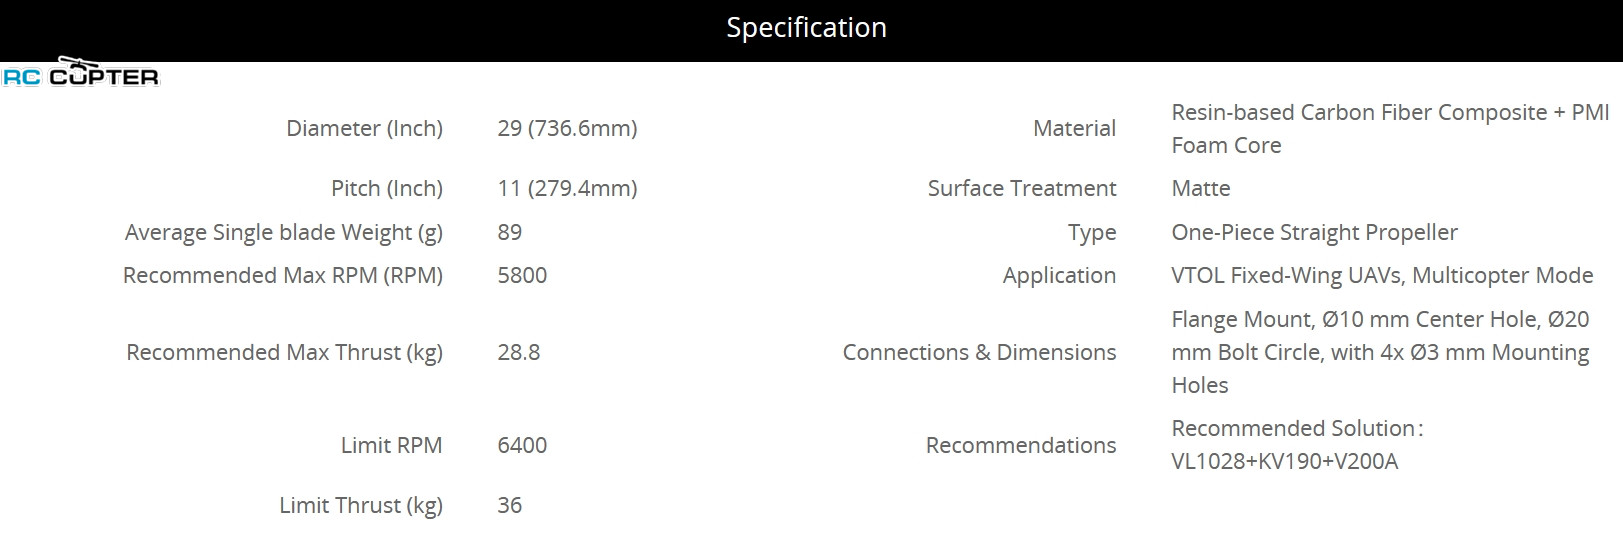Click the 11 (279.4mm) pitch value

tap(567, 189)
